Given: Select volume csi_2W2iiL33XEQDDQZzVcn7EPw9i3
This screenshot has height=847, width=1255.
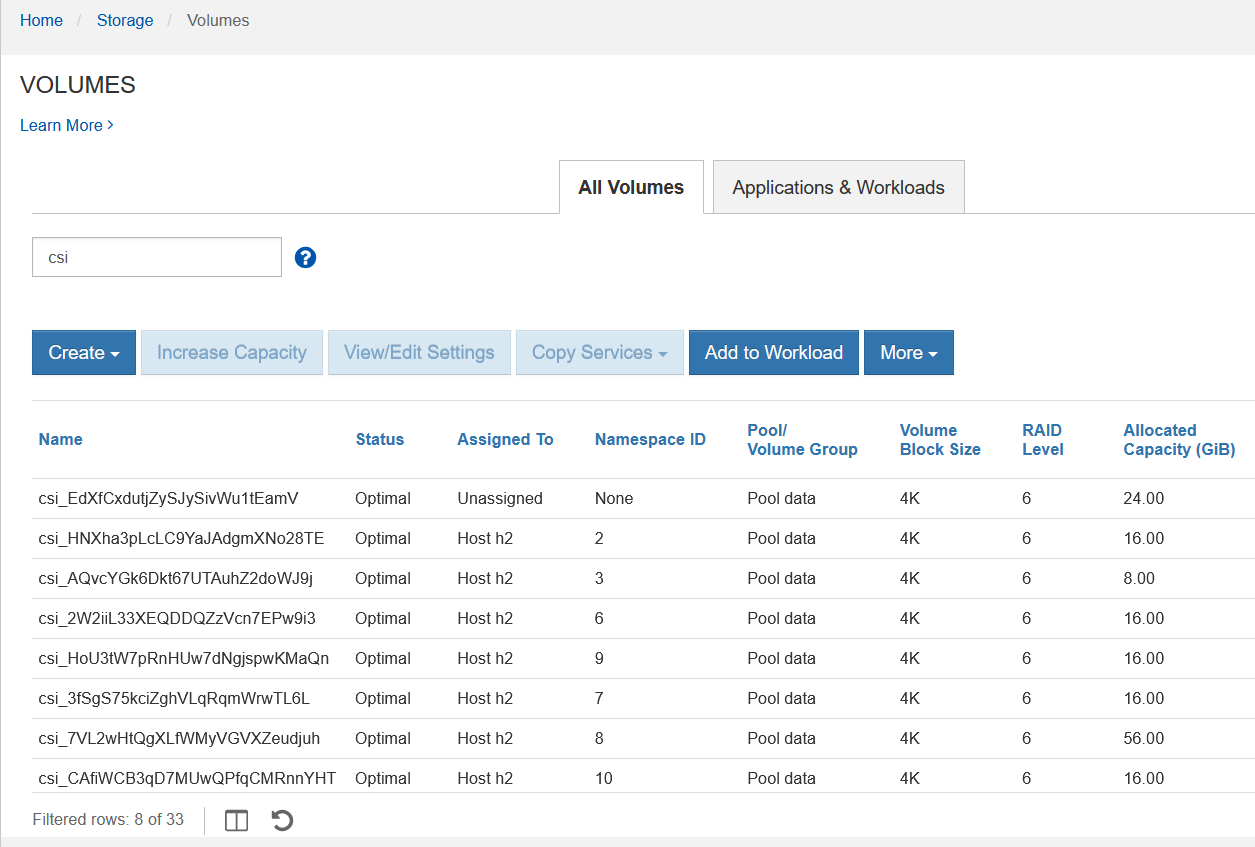Looking at the screenshot, I should [177, 618].
